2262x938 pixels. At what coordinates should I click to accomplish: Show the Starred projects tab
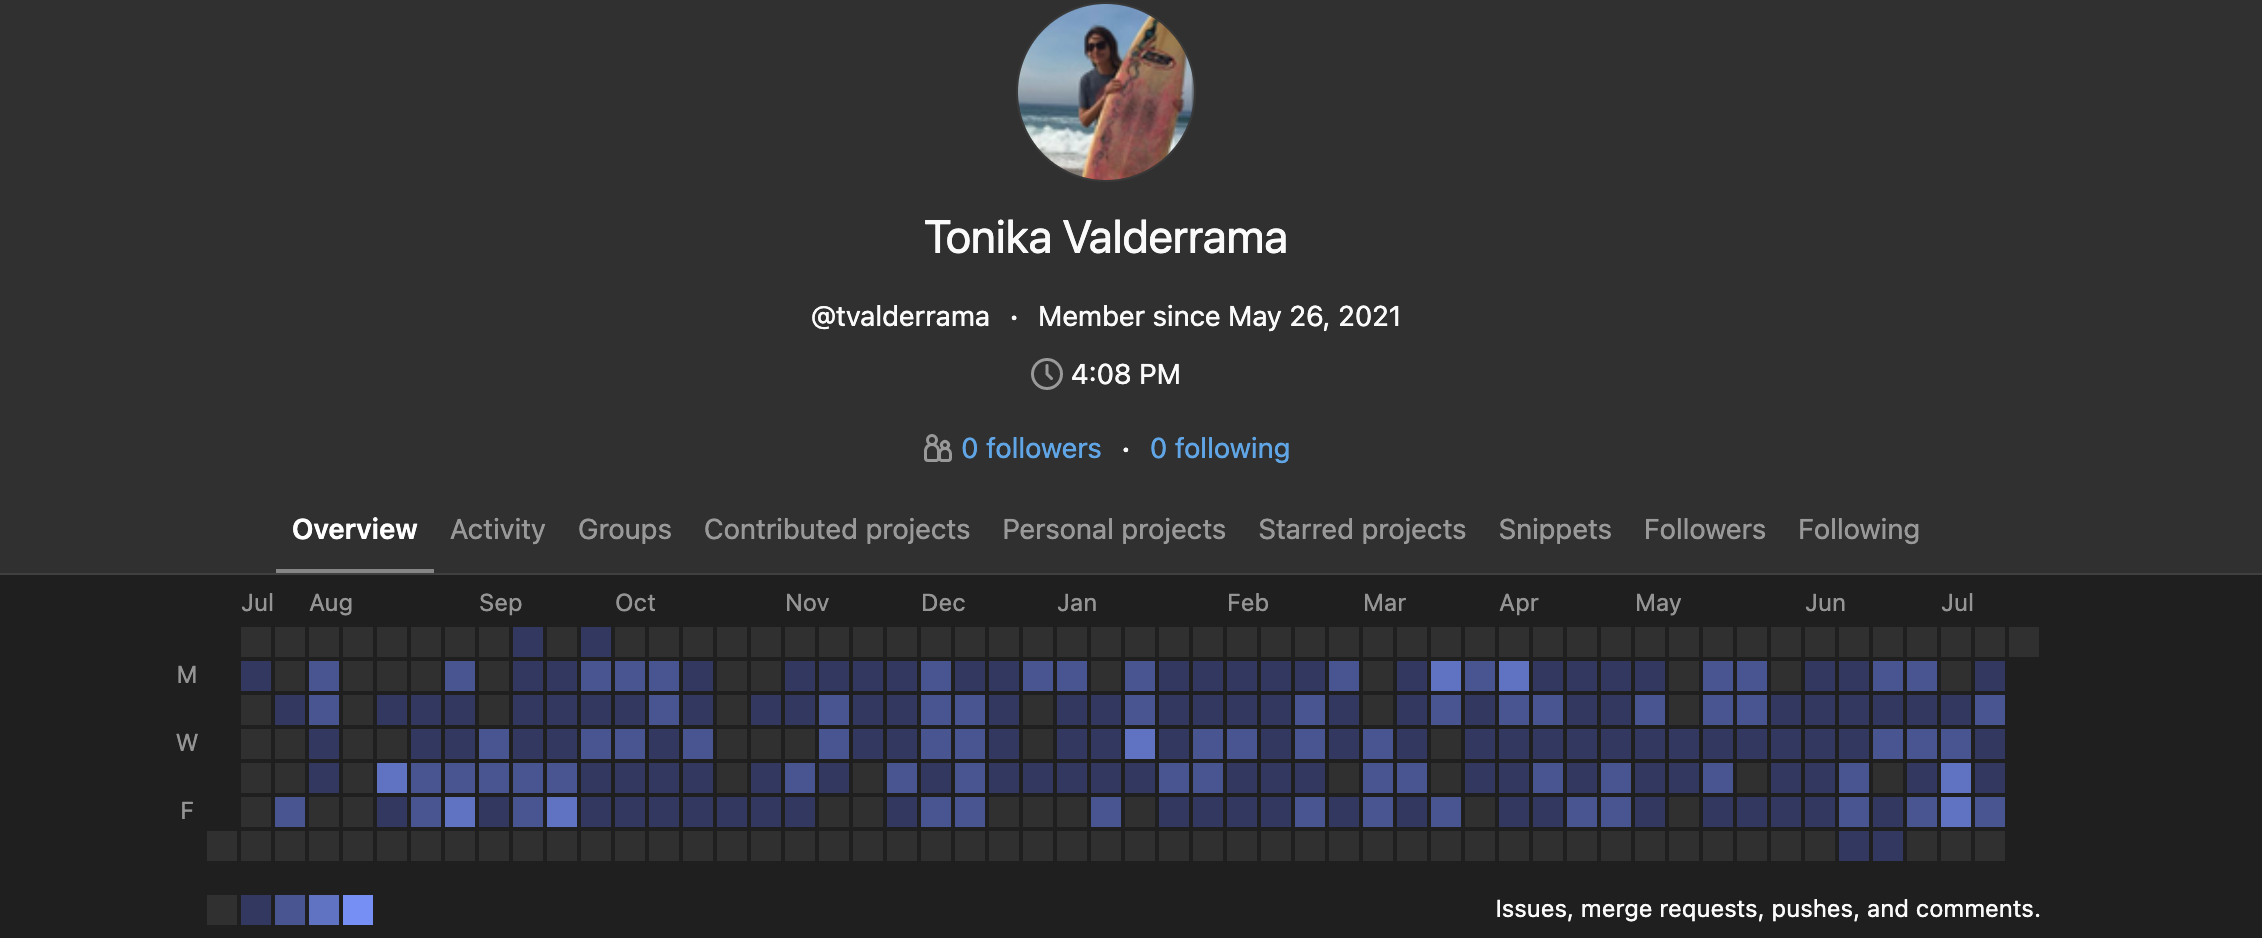click(x=1361, y=529)
